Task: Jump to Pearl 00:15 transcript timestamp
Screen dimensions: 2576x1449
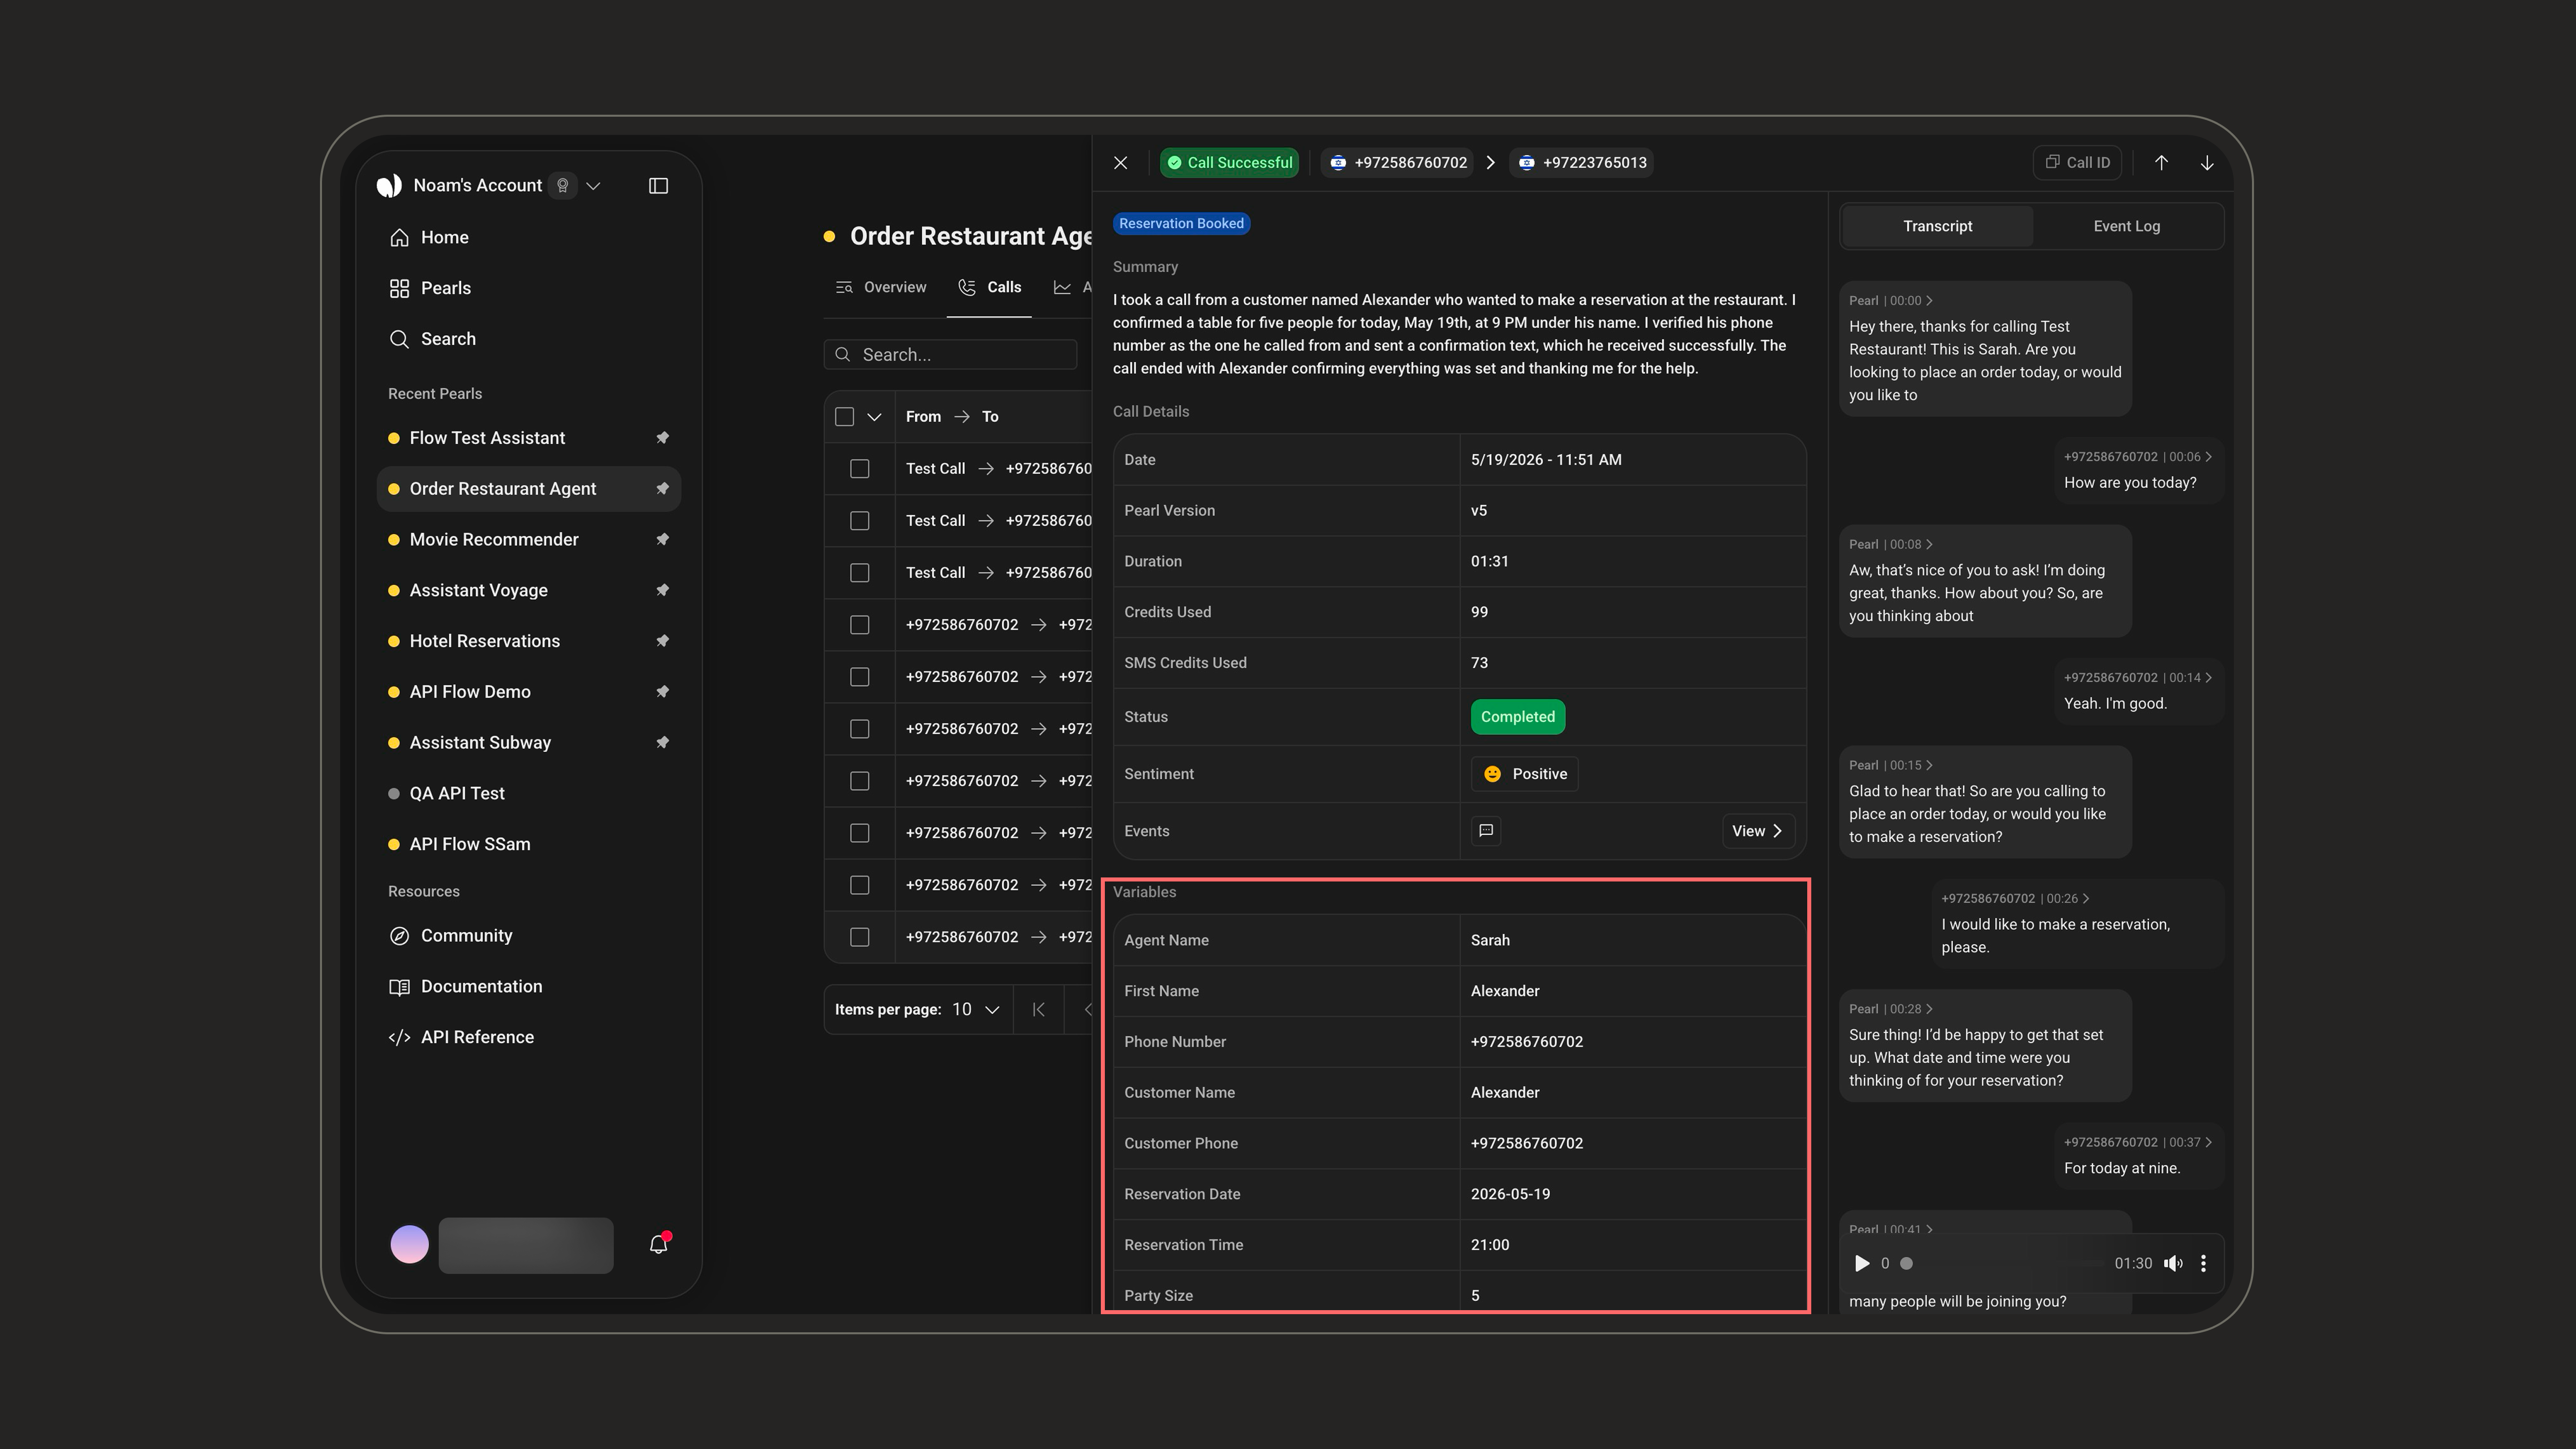Action: point(1890,766)
